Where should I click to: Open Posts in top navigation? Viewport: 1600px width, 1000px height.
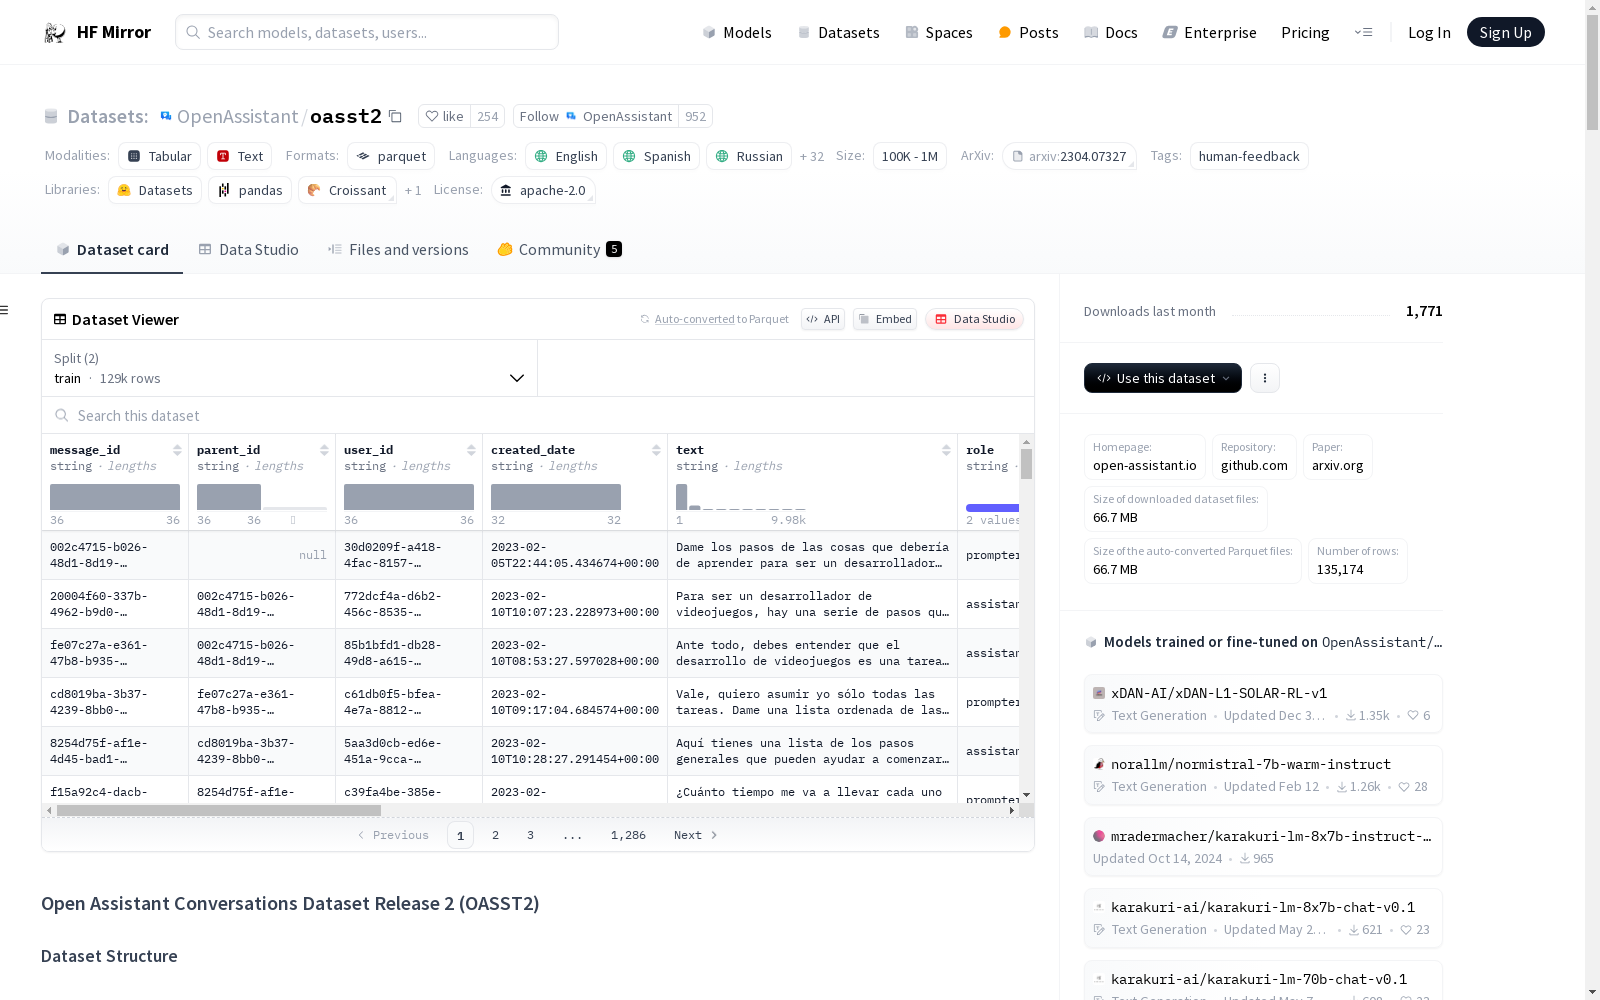tap(1028, 32)
